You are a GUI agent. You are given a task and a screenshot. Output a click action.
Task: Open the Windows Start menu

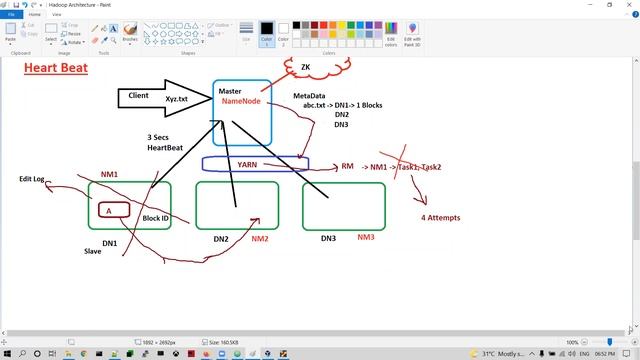7,353
